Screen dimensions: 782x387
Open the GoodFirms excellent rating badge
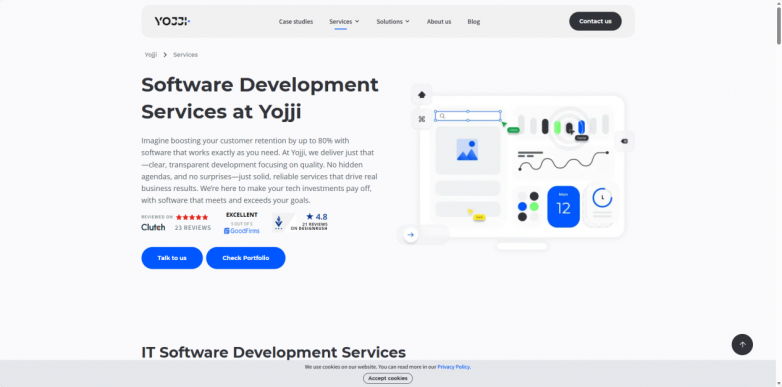[242, 223]
